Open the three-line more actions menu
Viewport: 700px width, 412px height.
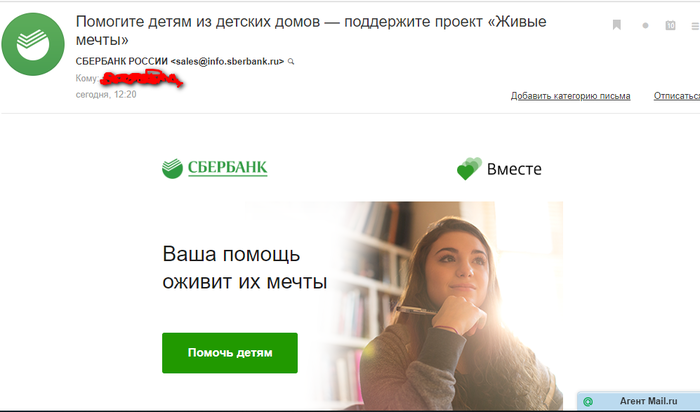pyautogui.click(x=696, y=27)
